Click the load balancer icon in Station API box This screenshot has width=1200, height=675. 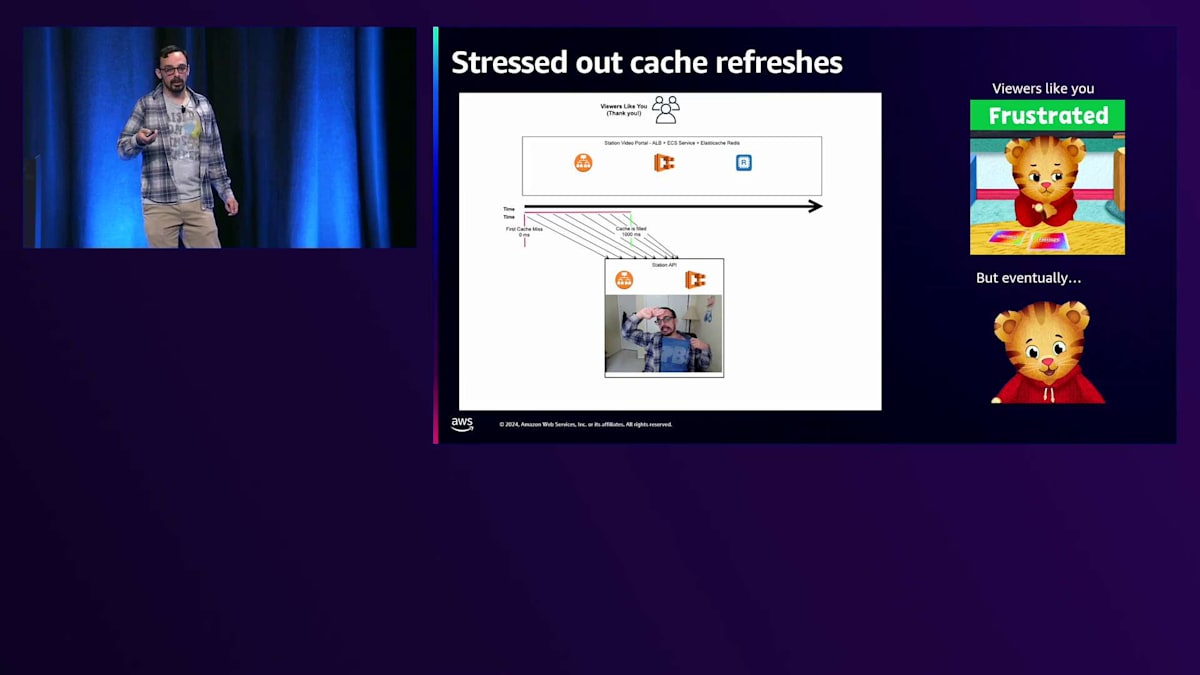point(624,280)
